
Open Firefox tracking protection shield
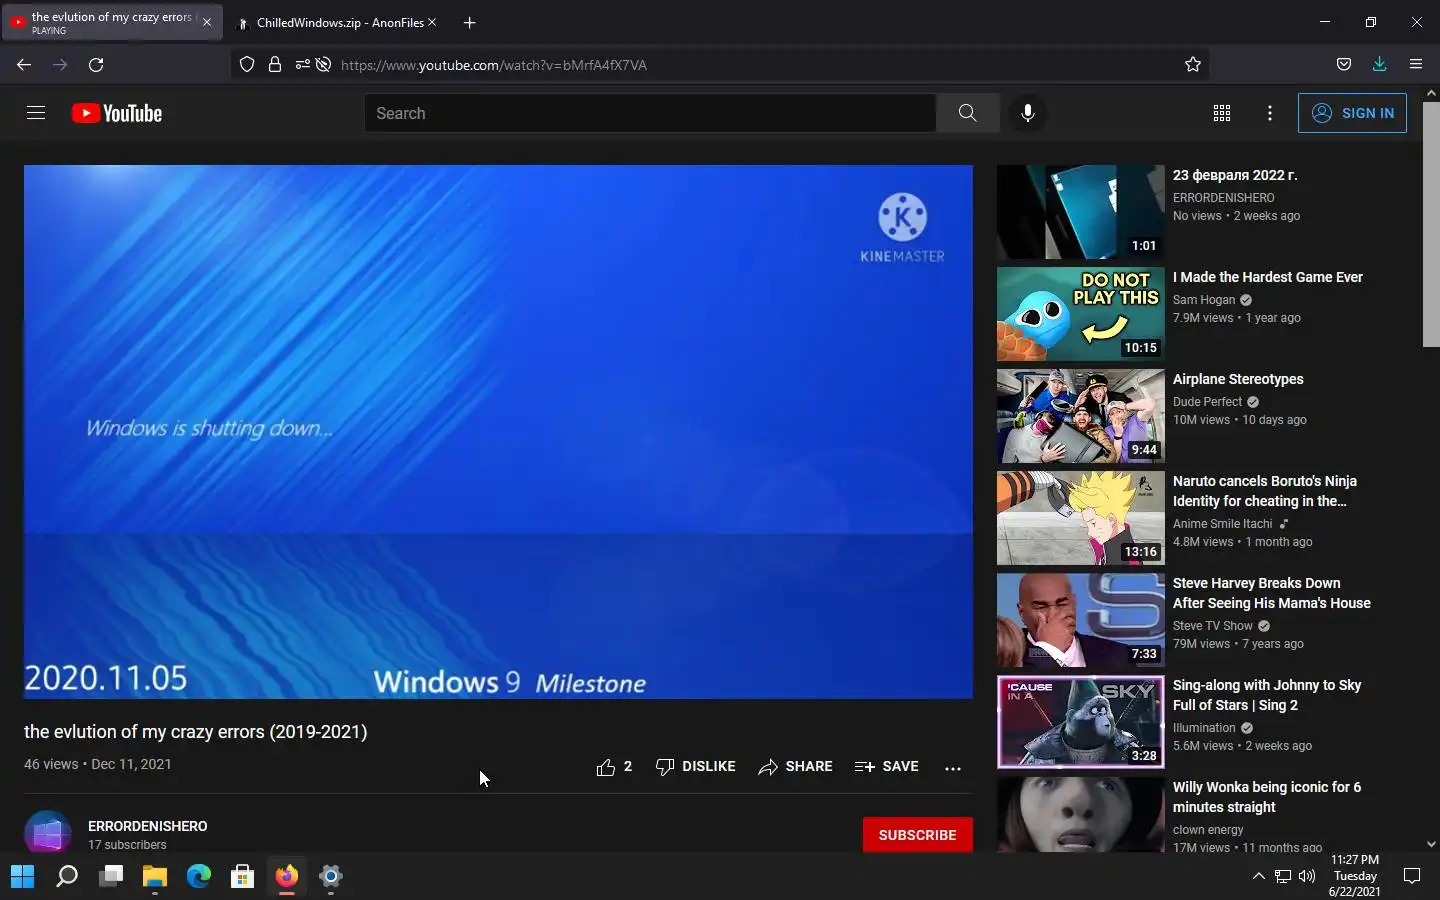[x=247, y=64]
